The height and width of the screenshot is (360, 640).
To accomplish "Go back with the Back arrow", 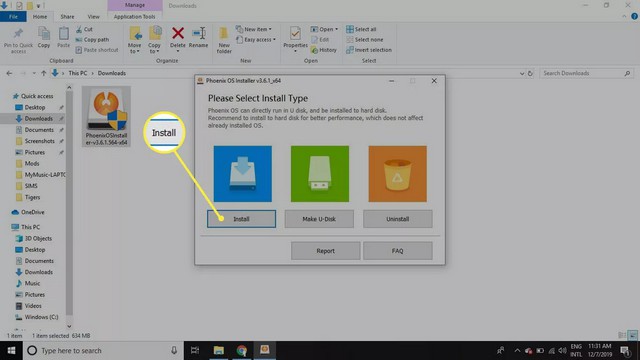I will point(9,73).
